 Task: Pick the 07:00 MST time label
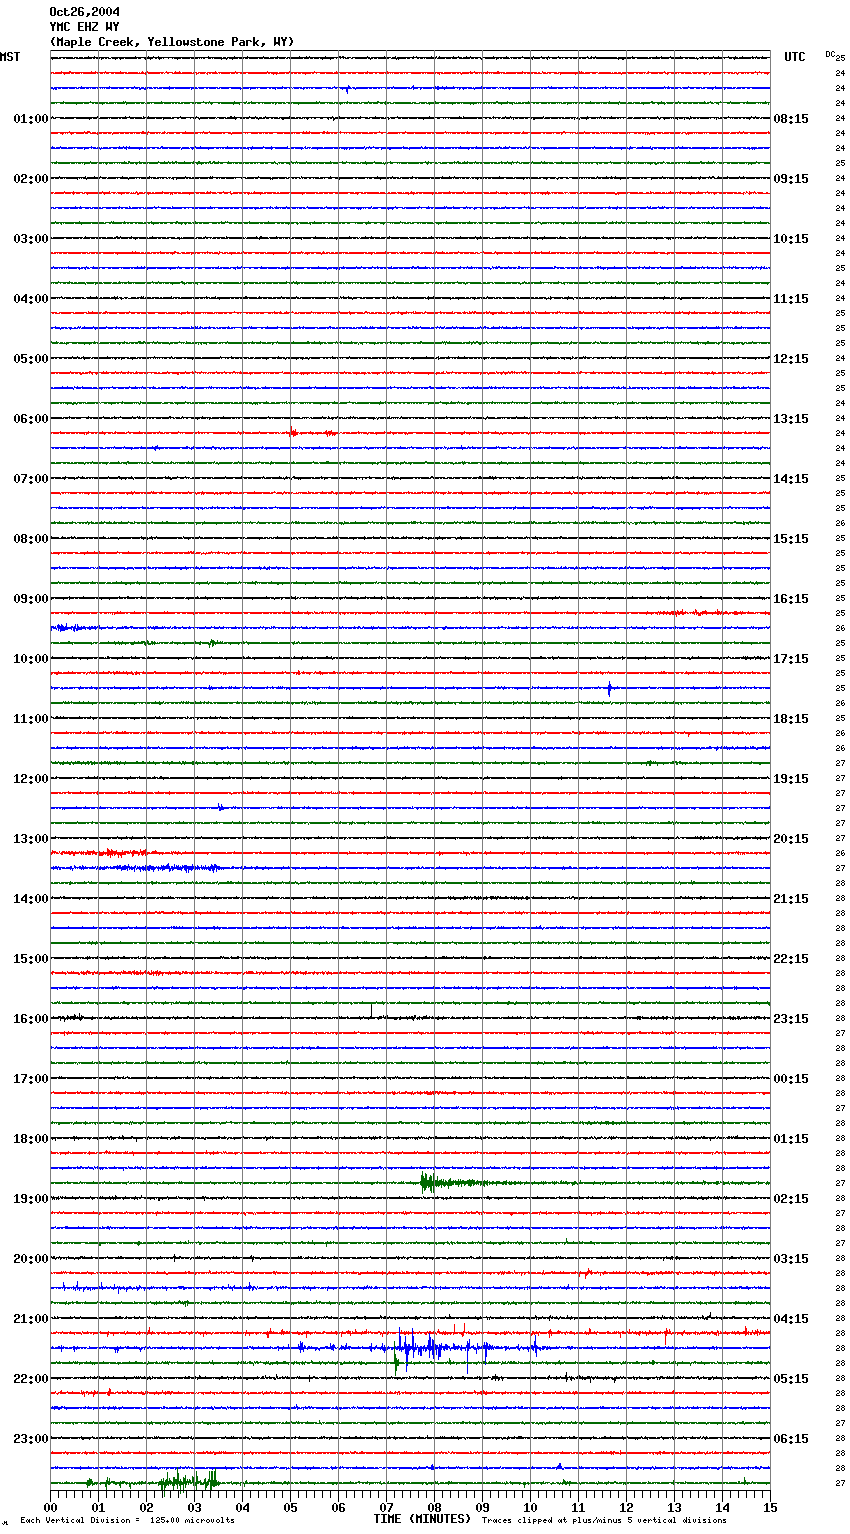coord(31,479)
